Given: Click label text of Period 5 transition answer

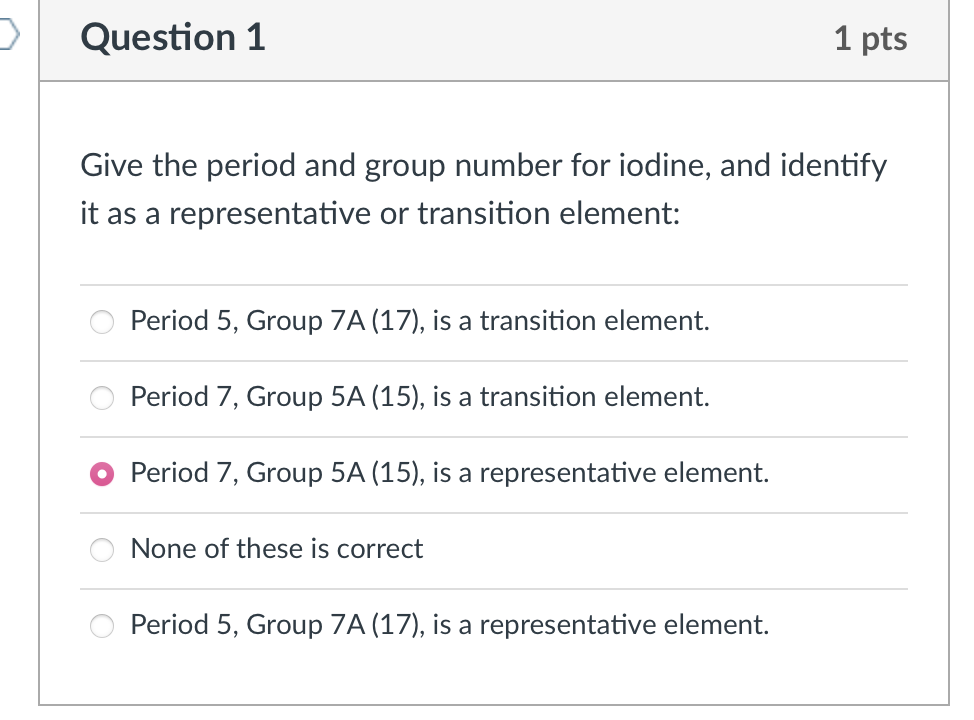Looking at the screenshot, I should 420,321.
